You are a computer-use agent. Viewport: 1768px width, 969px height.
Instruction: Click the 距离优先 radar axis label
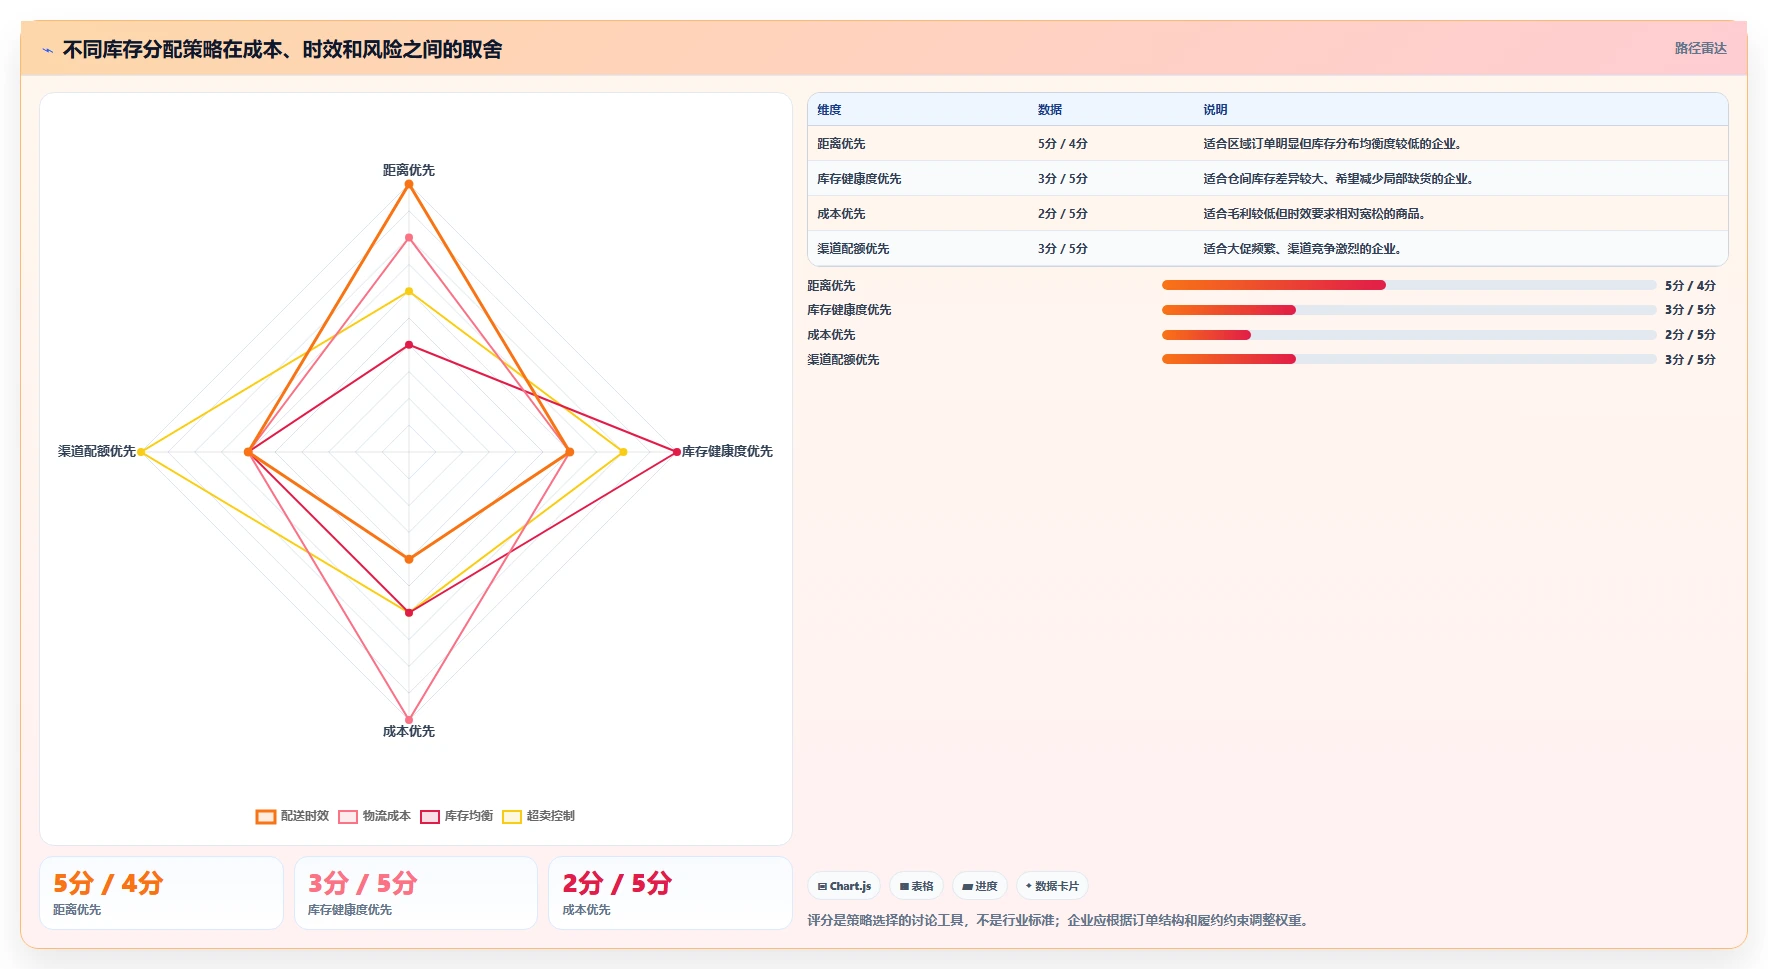point(408,170)
